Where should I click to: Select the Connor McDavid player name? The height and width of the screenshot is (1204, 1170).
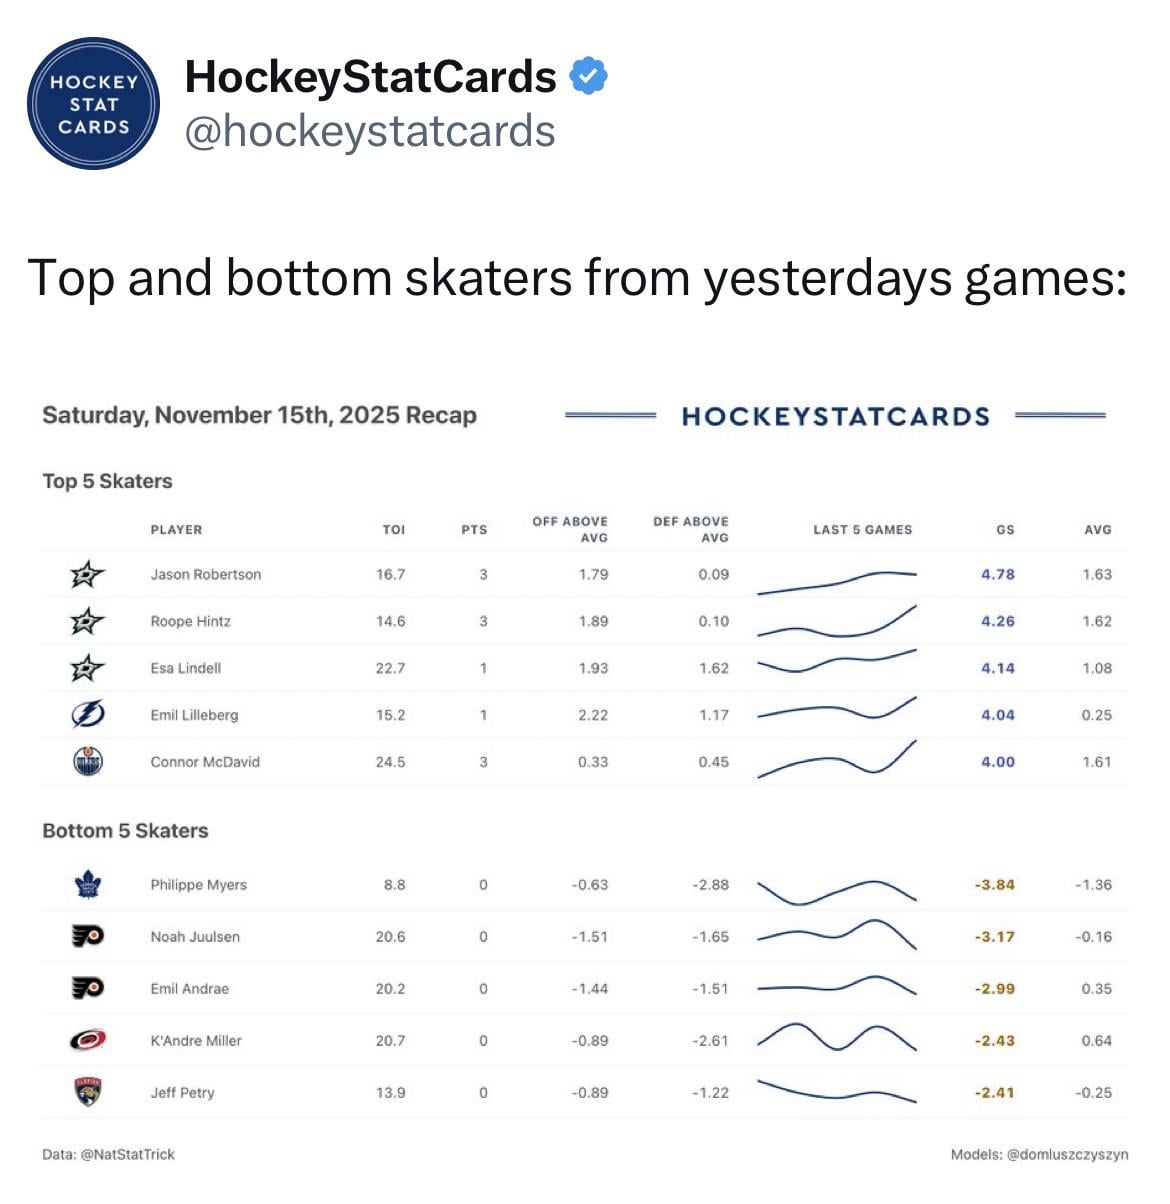205,762
